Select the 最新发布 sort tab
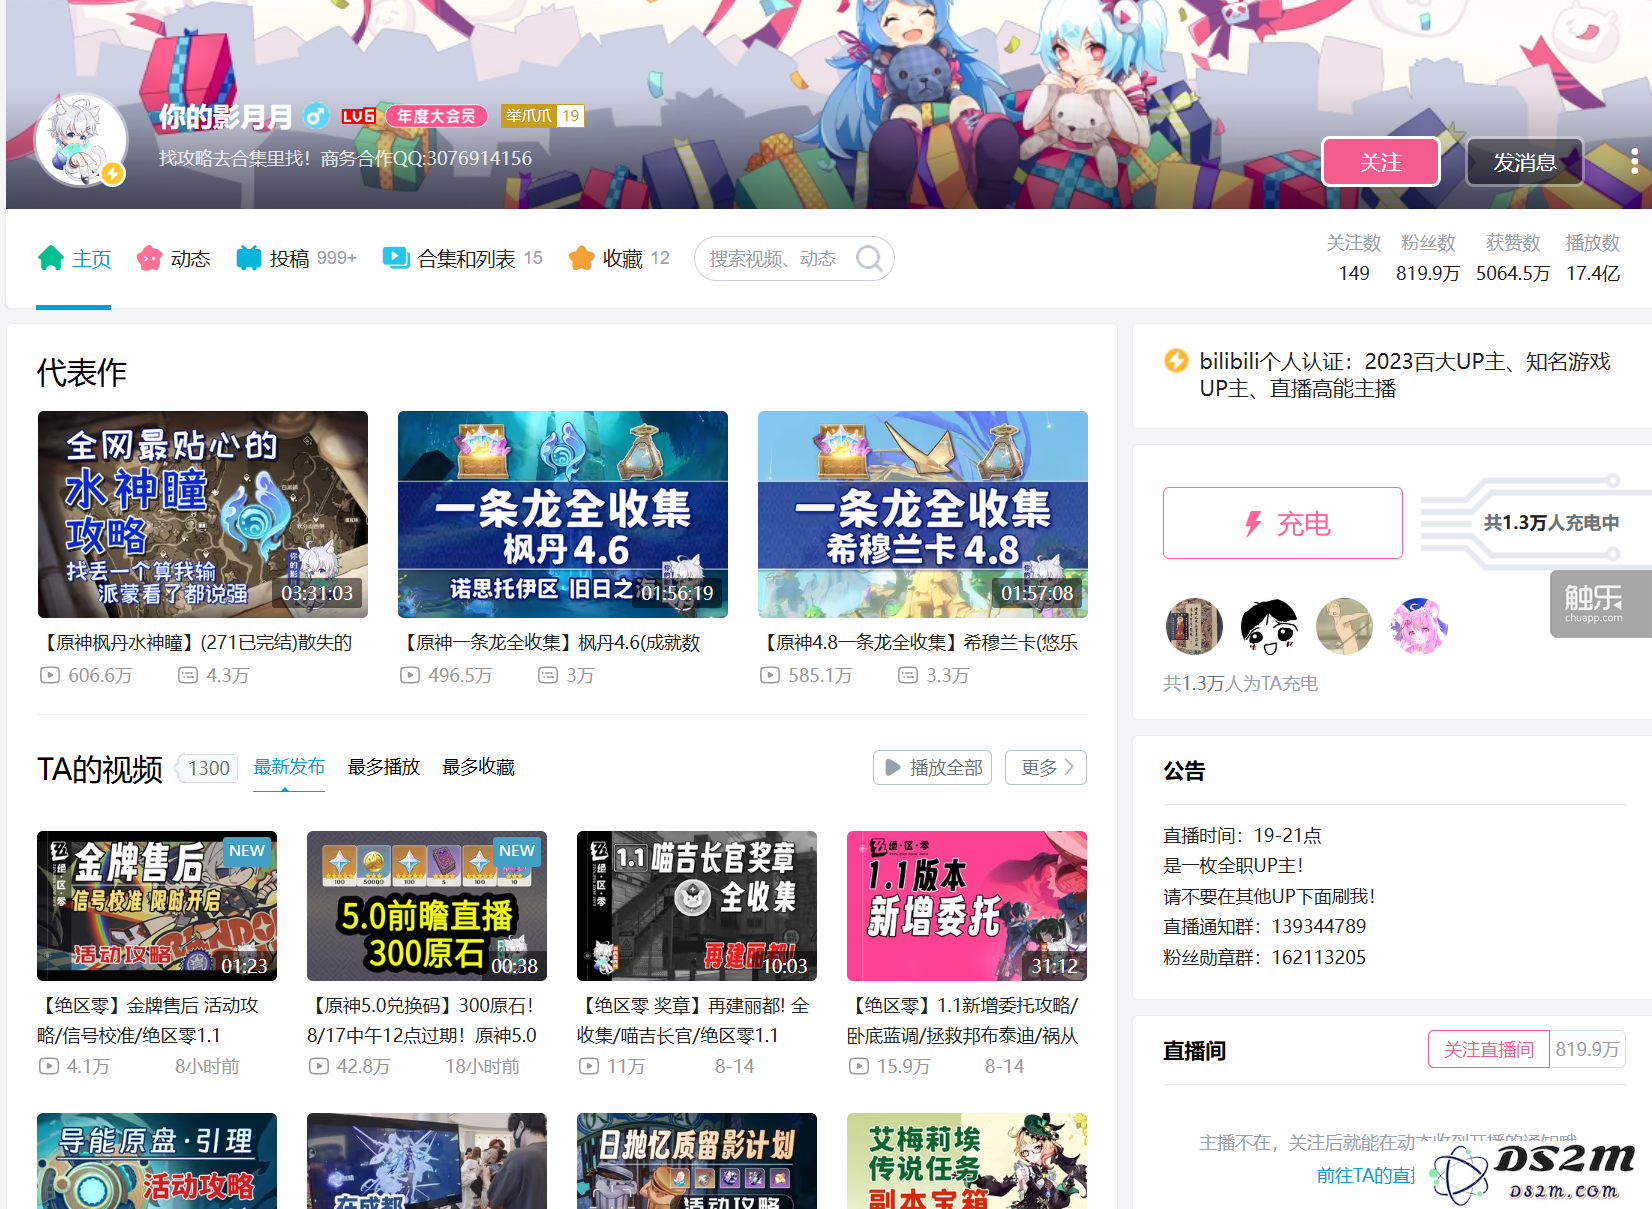Screen dimensions: 1652x1209 click(289, 767)
